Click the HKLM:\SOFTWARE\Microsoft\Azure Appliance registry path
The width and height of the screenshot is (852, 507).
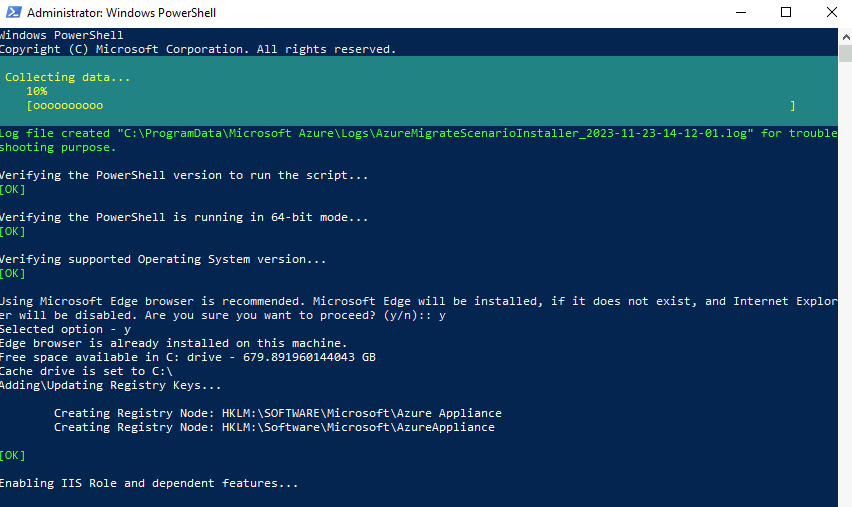361,413
